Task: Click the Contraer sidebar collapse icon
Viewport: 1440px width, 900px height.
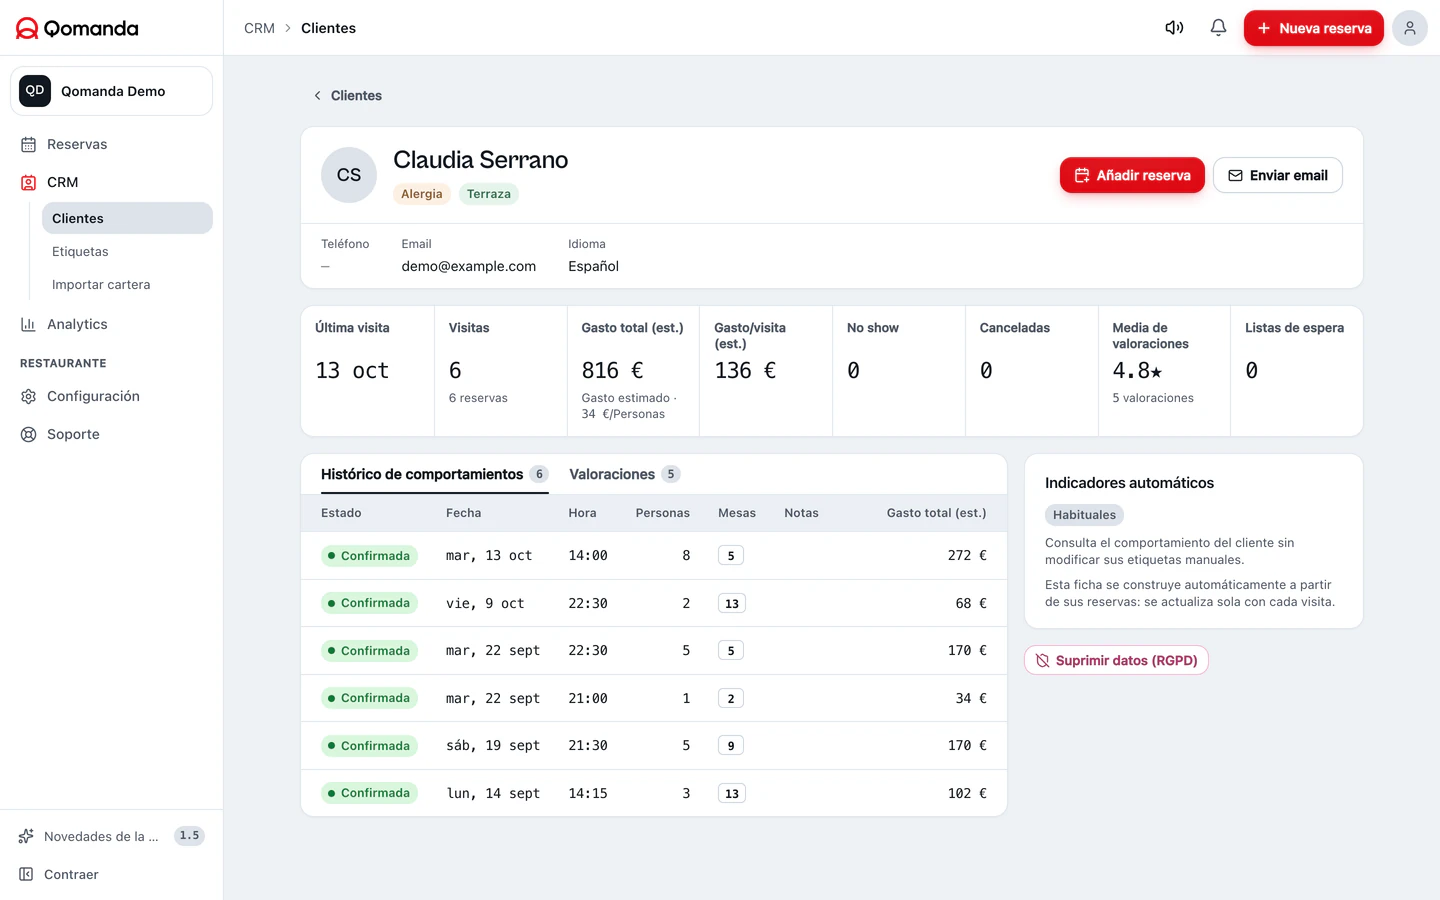Action: (x=26, y=875)
